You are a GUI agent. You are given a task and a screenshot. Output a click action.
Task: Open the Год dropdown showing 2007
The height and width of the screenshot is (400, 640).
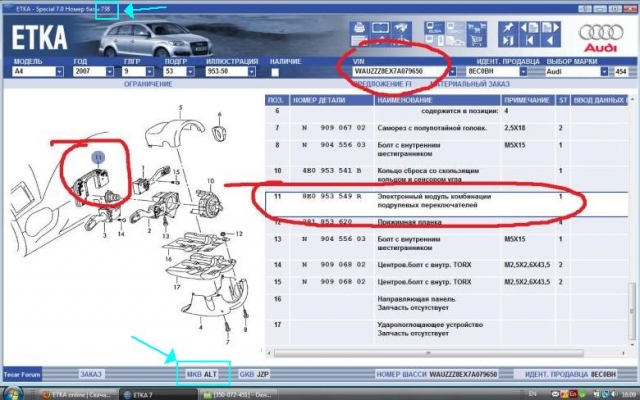tap(109, 71)
